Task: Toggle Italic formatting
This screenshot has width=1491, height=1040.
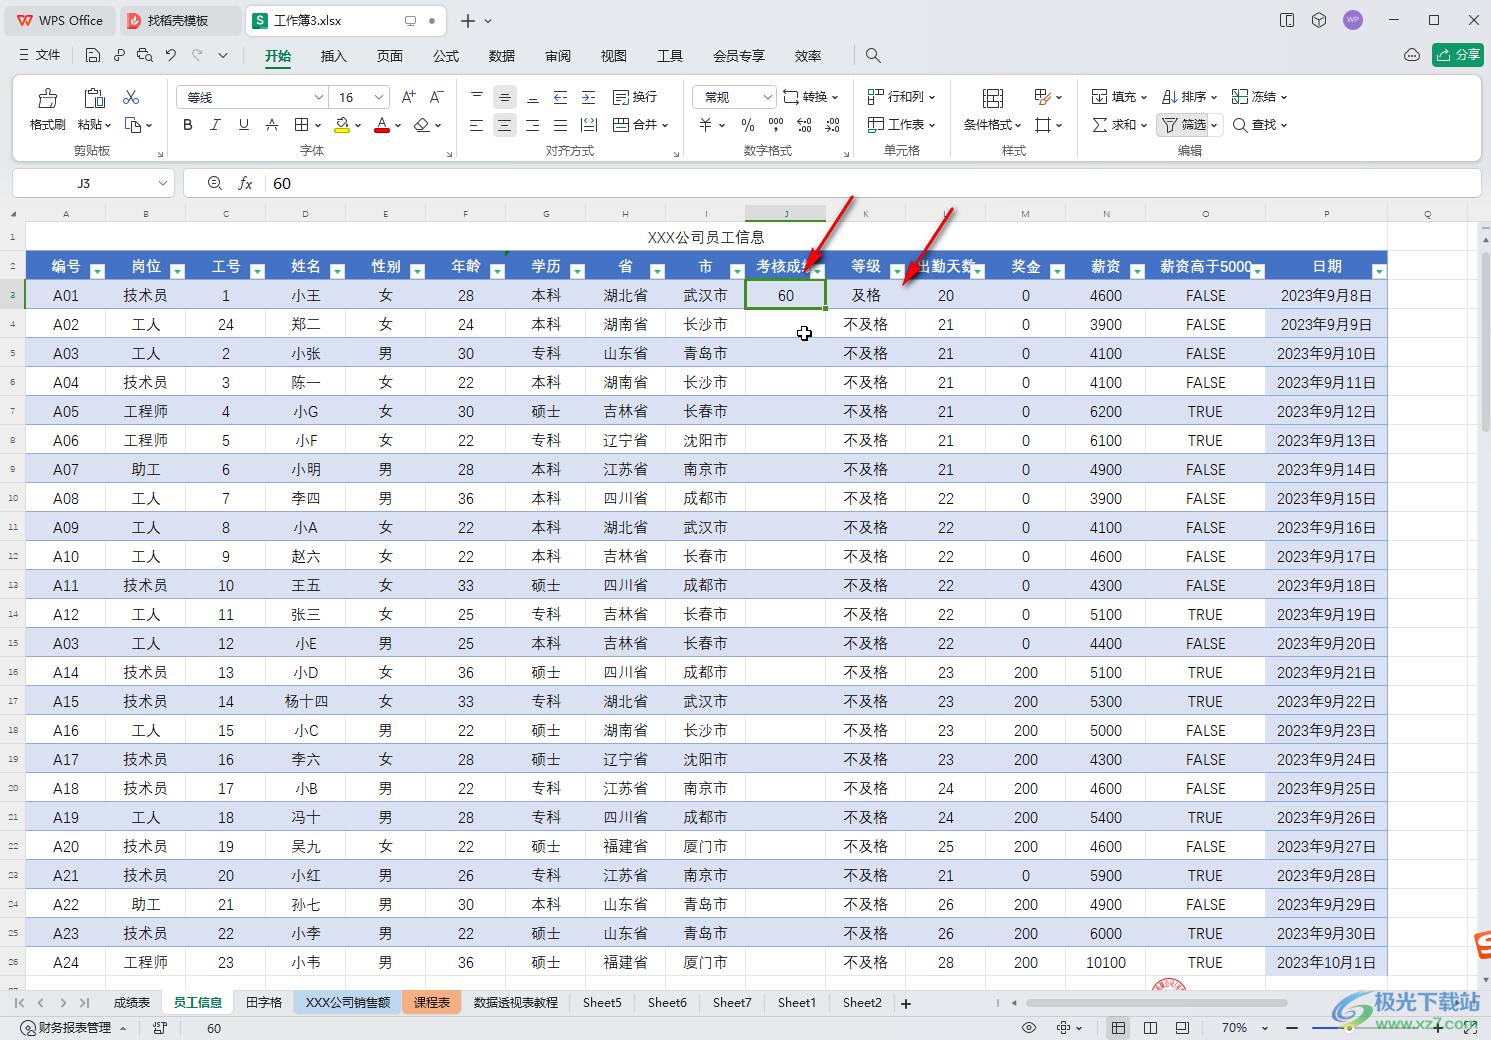Action: [x=215, y=125]
